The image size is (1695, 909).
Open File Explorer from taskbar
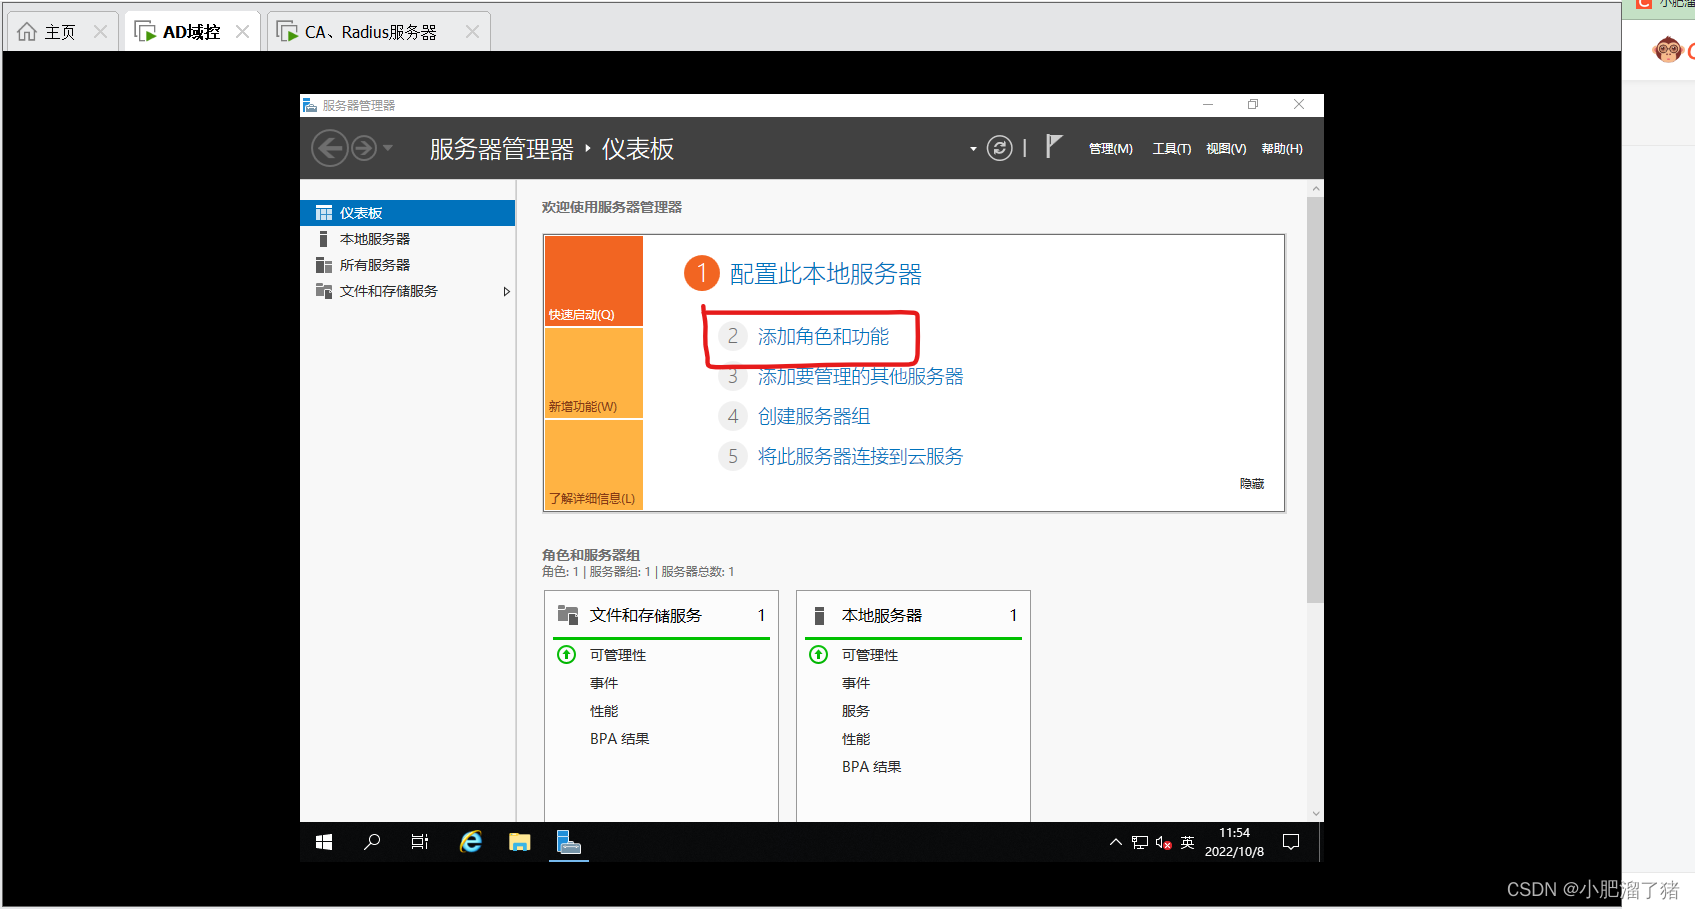click(520, 843)
